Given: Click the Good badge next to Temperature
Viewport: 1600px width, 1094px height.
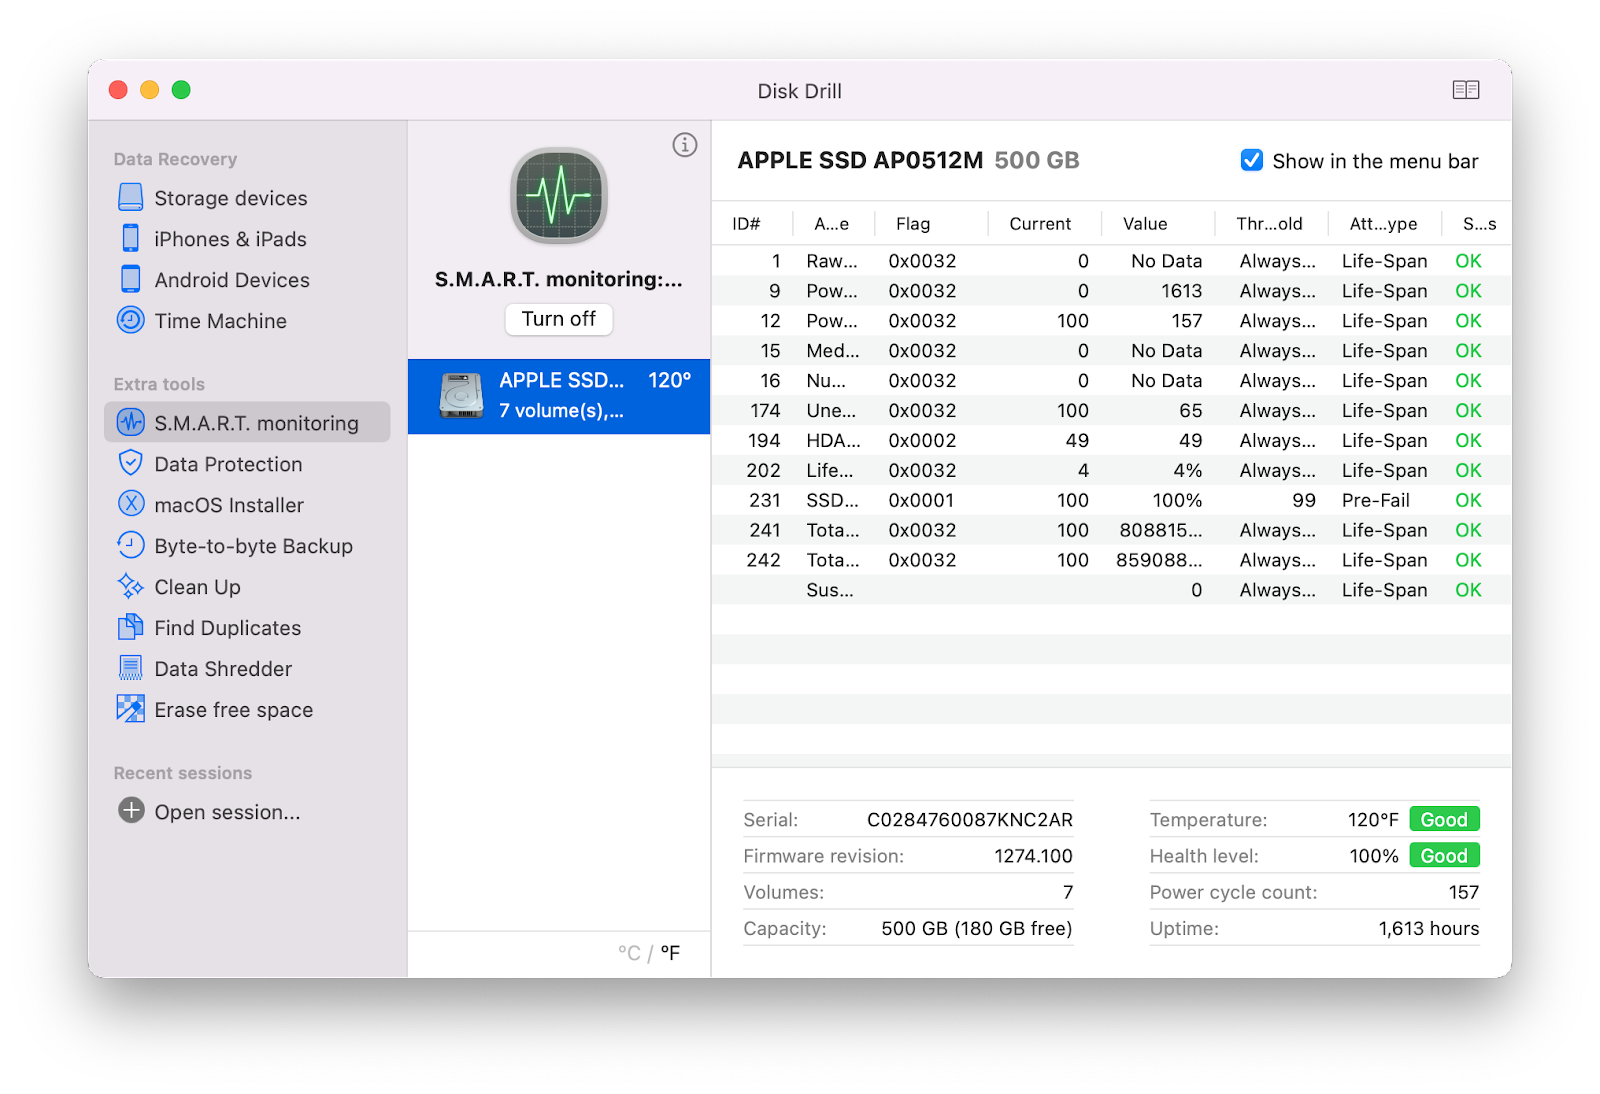Looking at the screenshot, I should [1444, 819].
